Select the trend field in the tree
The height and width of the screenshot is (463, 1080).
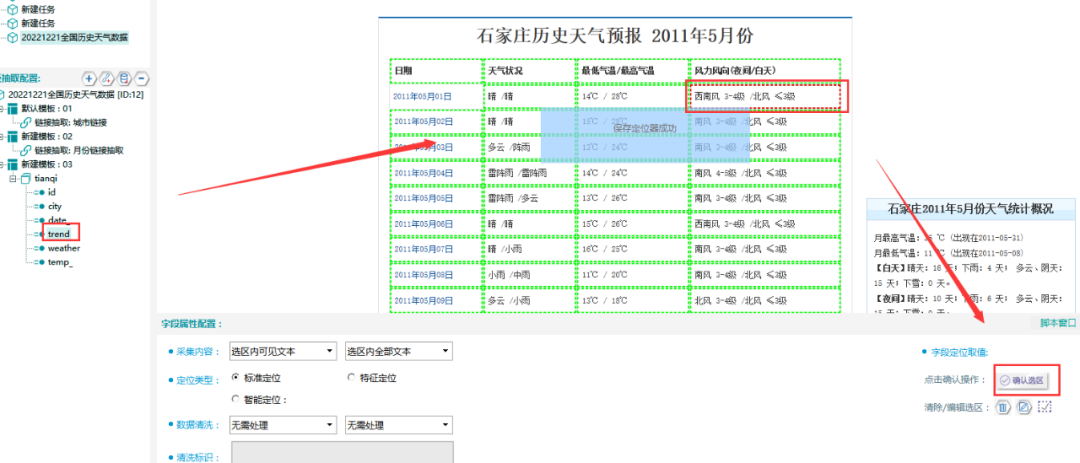tap(58, 234)
